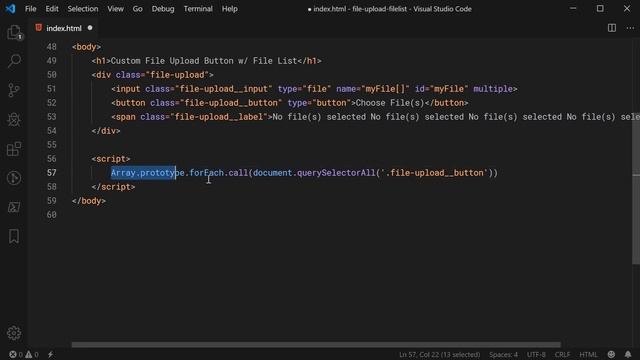Click the closing </body> tag on line 59
640x360 pixels.
click(x=89, y=201)
